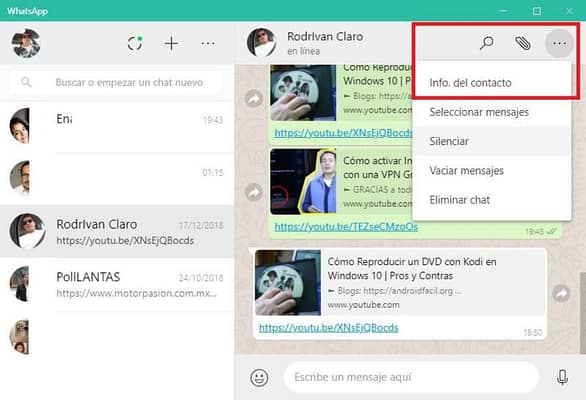Click title Cómo Reproducir un DVD con Kodi
The width and height of the screenshot is (586, 400).
412,268
